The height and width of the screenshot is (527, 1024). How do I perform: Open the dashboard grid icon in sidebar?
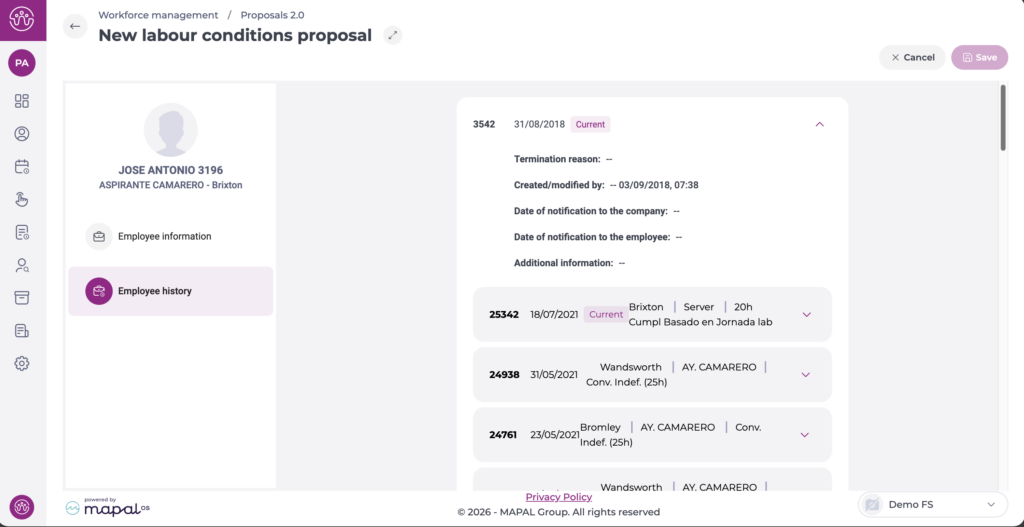22,101
